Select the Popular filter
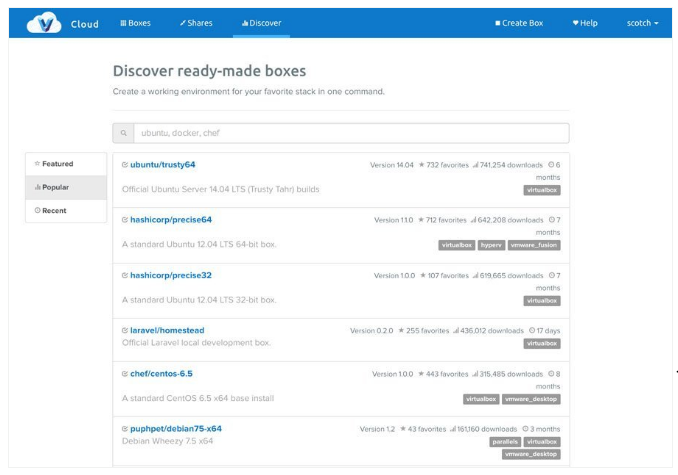The image size is (678, 475). (x=66, y=187)
